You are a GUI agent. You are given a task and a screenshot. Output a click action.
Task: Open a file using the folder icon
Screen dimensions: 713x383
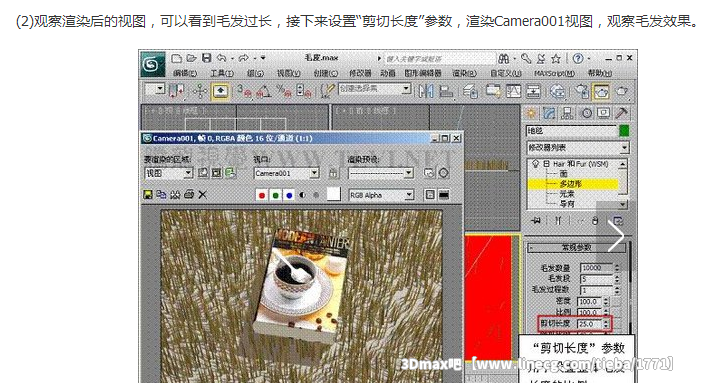pos(191,58)
